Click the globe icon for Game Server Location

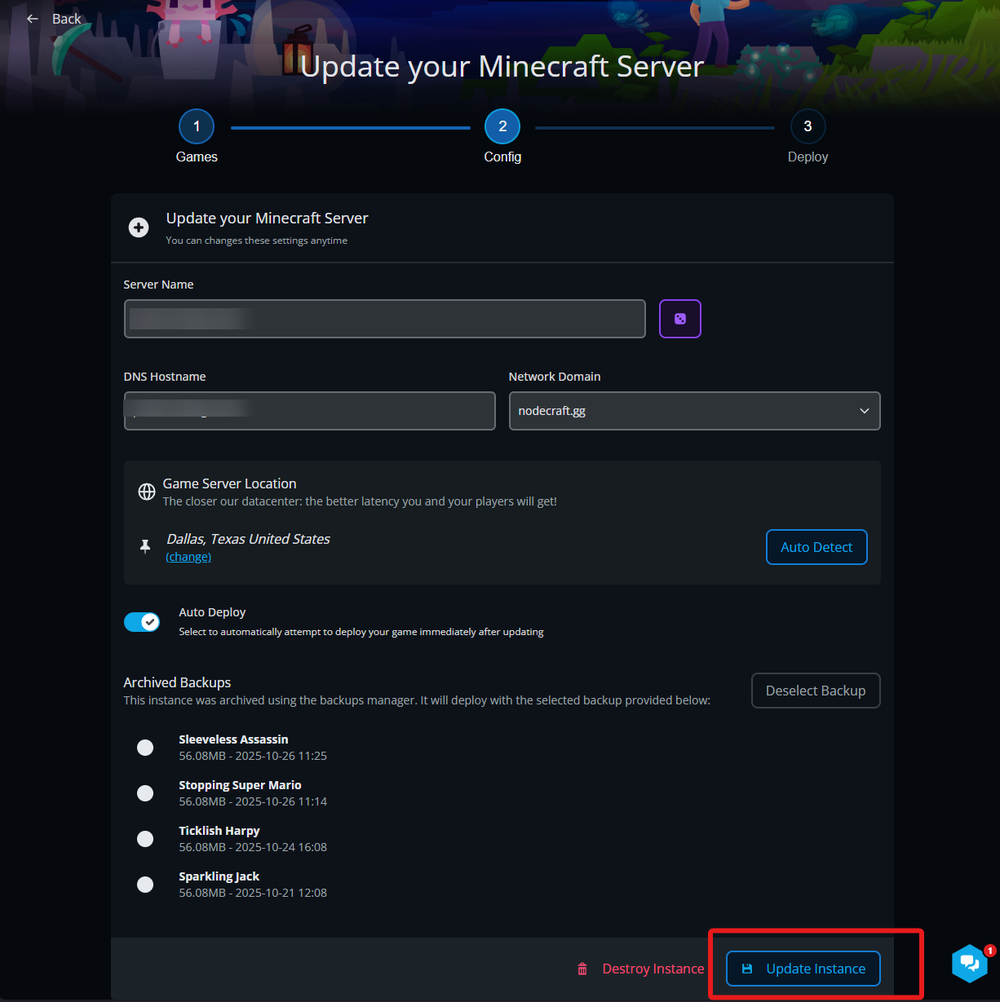point(146,492)
